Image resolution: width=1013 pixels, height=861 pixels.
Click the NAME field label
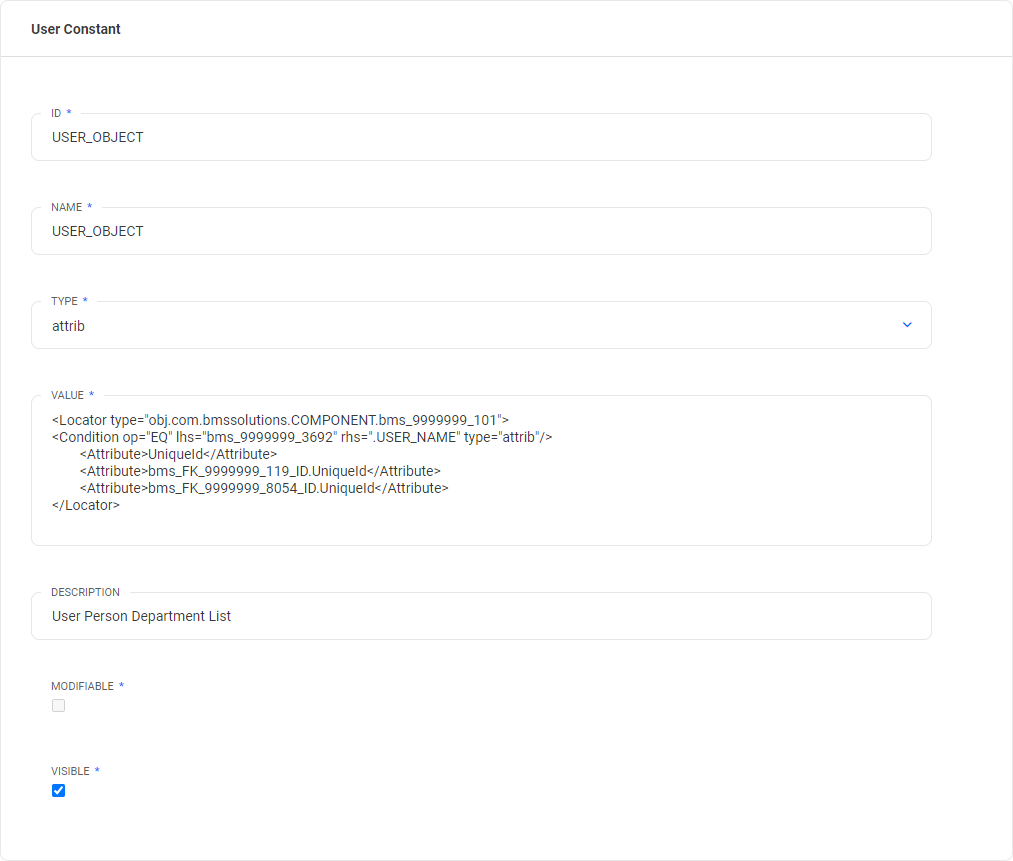[66, 207]
